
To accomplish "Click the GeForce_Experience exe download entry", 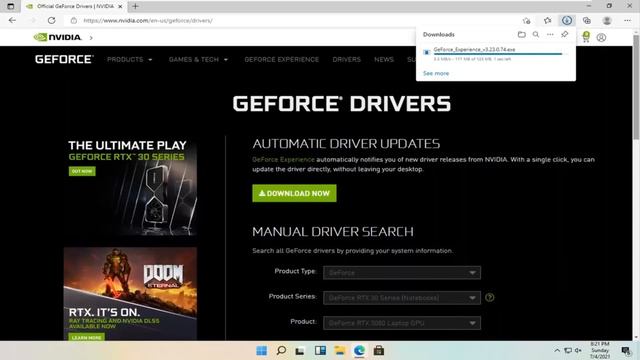I will pos(474,49).
